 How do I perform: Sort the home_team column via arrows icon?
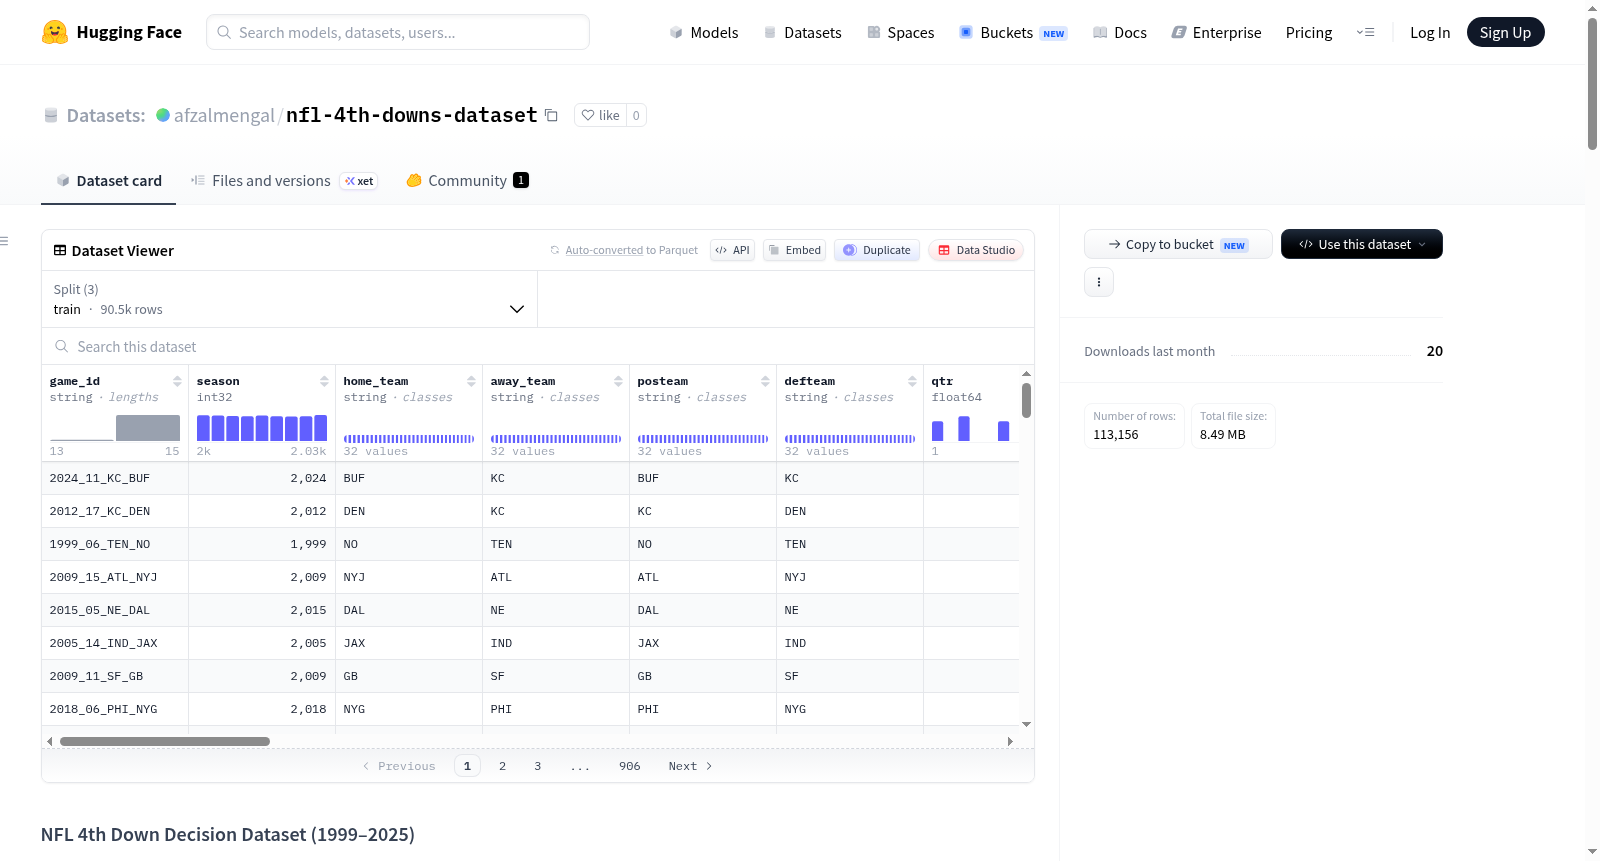pyautogui.click(x=471, y=381)
